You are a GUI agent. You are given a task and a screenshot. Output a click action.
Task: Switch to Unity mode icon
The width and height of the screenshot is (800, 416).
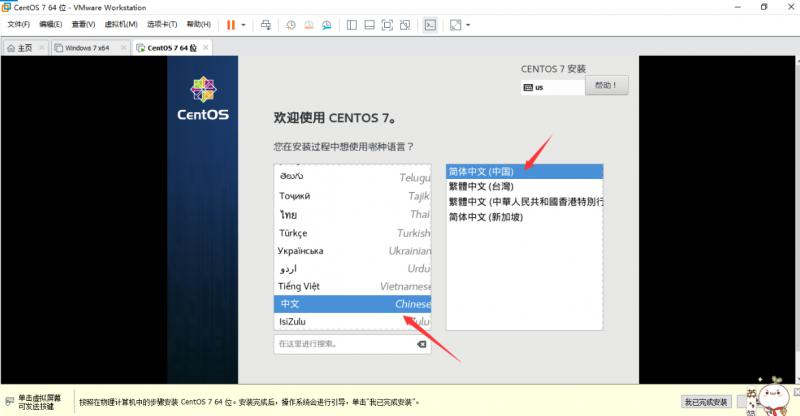[405, 25]
